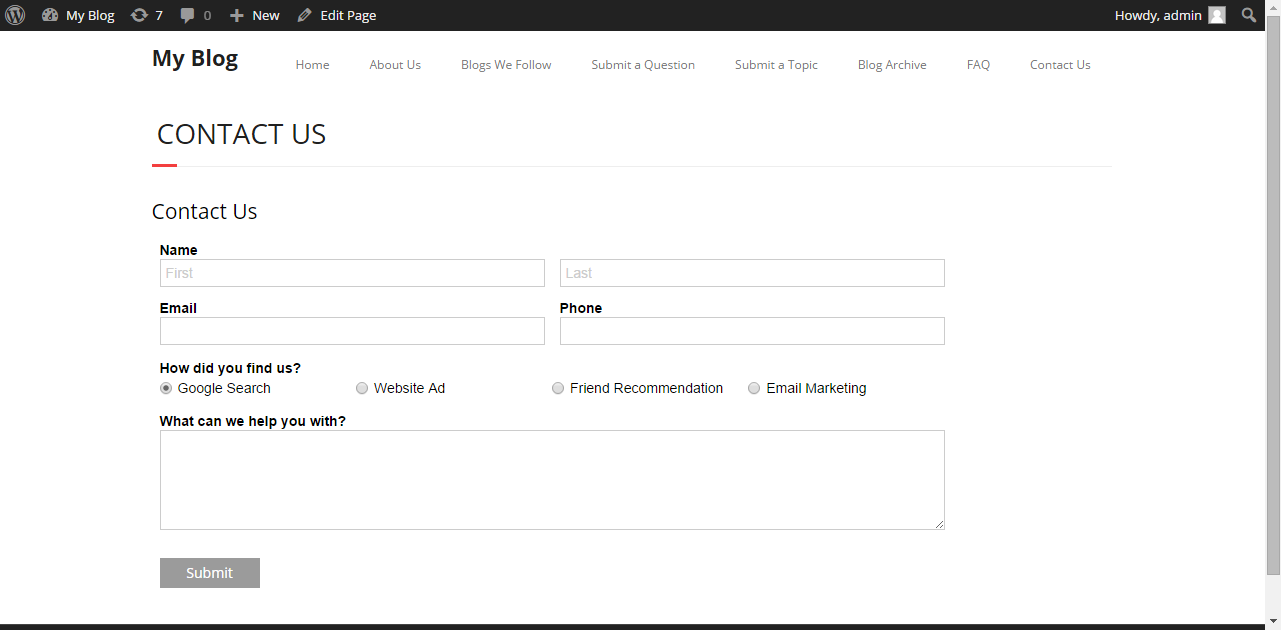
Task: Click the textarea resize handle corner
Action: tap(939, 524)
